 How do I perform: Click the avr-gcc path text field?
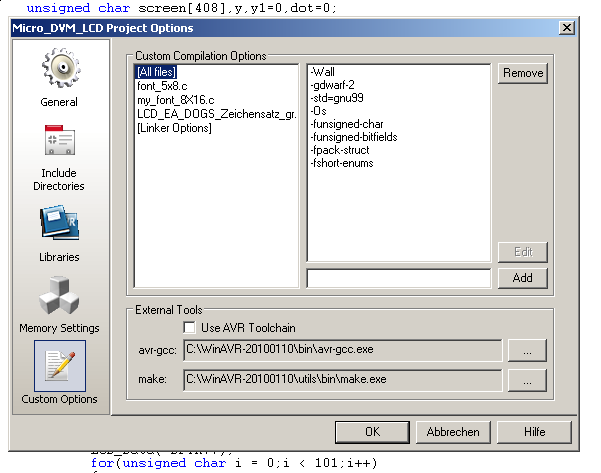point(343,350)
